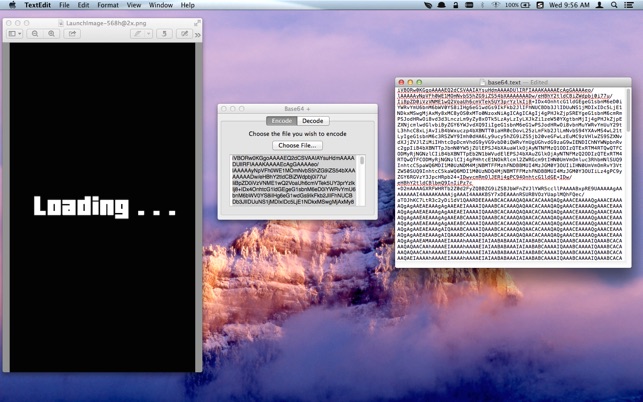The image size is (643, 402).
Task: Switch to Decode mode in Base64
Action: coord(313,121)
